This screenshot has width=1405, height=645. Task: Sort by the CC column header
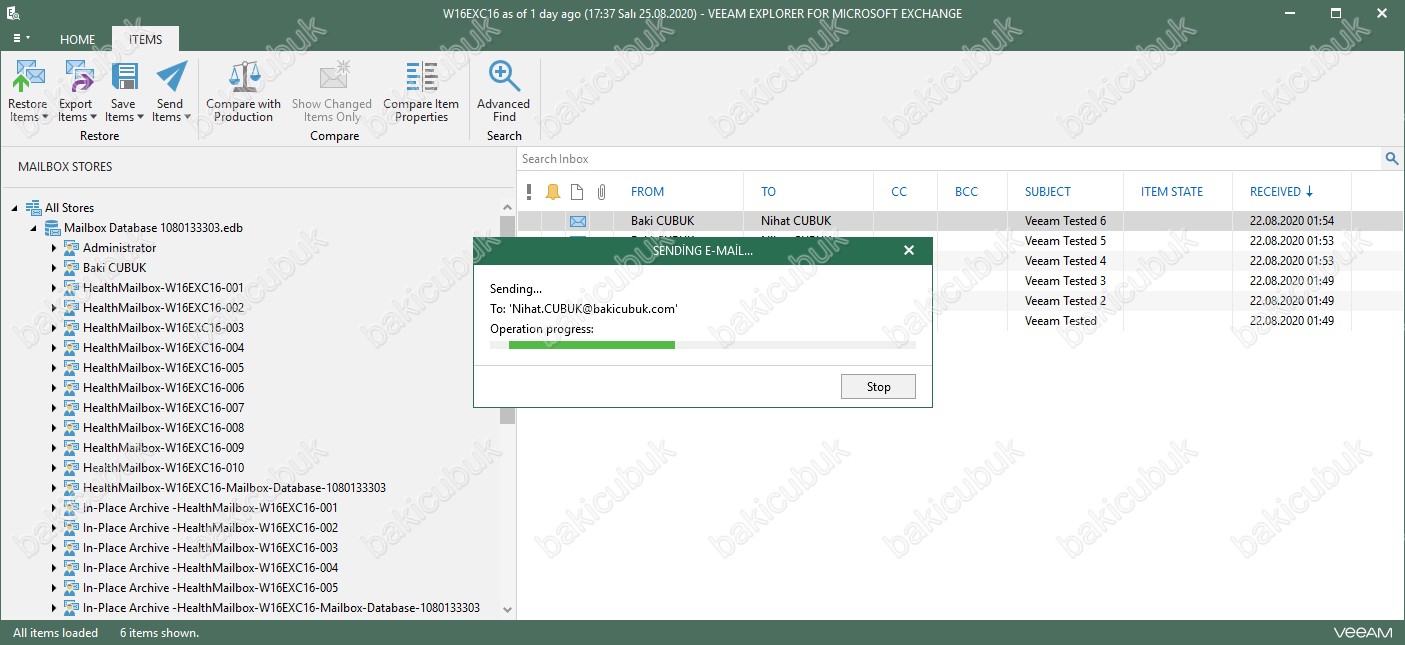(899, 192)
